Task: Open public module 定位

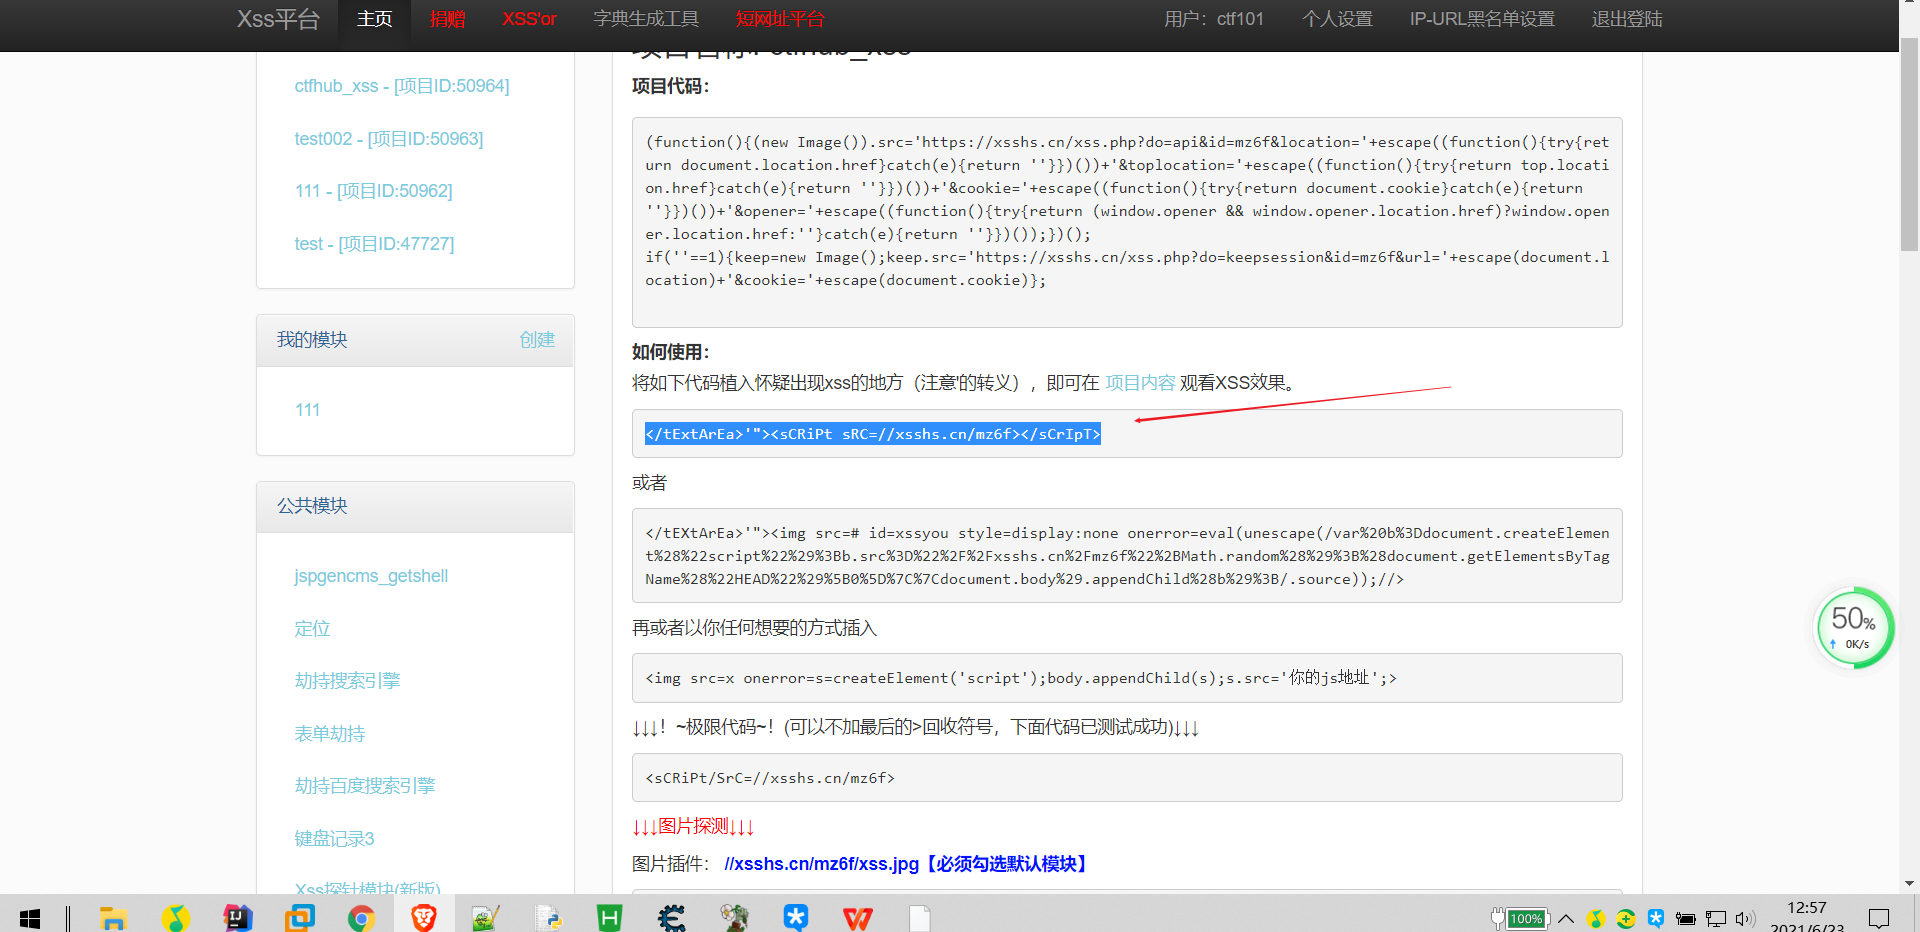Action: [x=312, y=629]
